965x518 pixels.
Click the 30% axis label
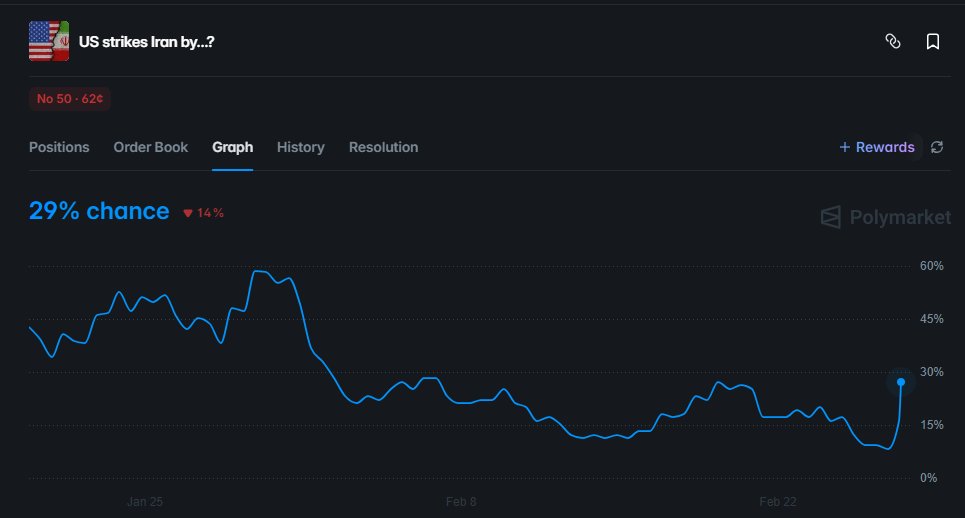[x=931, y=372]
